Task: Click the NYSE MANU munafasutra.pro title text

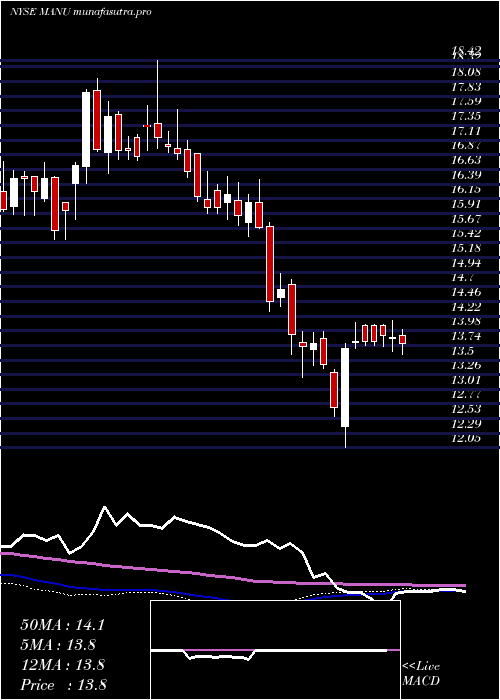Action: point(81,12)
